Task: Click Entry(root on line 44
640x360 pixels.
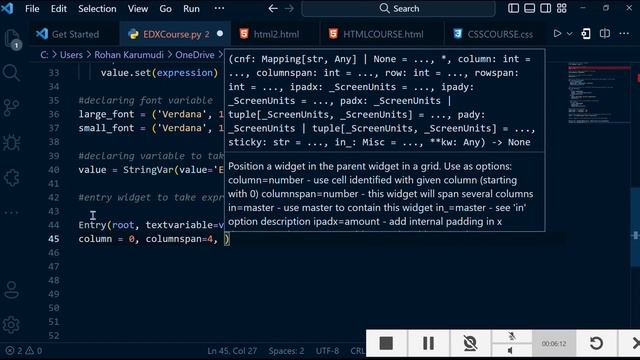Action: click(x=106, y=225)
